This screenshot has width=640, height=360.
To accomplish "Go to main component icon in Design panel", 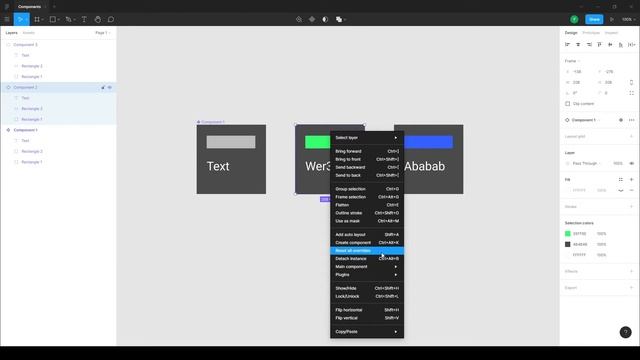I will click(x=621, y=120).
